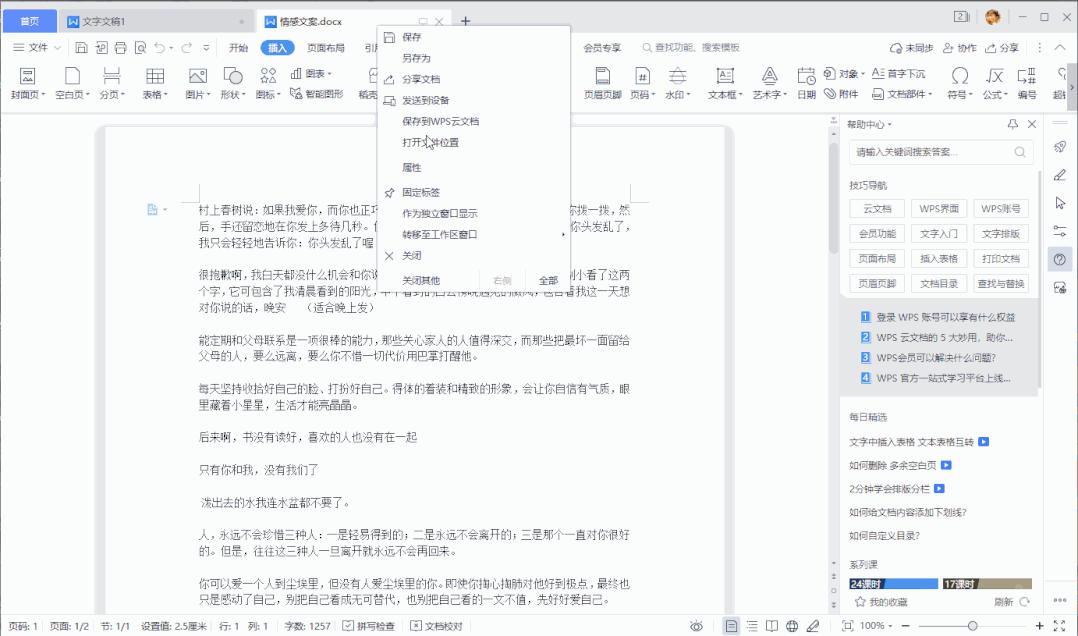Open the 页眉页脚 header-footer tool

602,85
